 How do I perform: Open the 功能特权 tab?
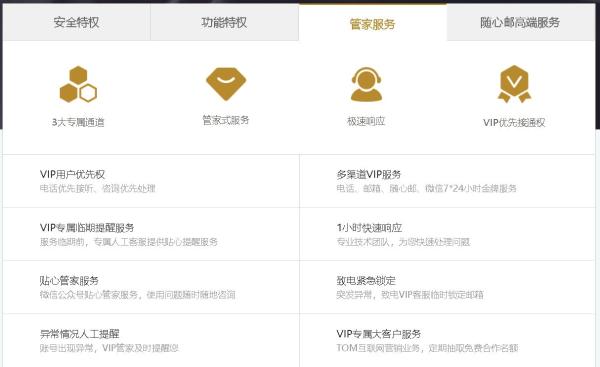pos(225,22)
